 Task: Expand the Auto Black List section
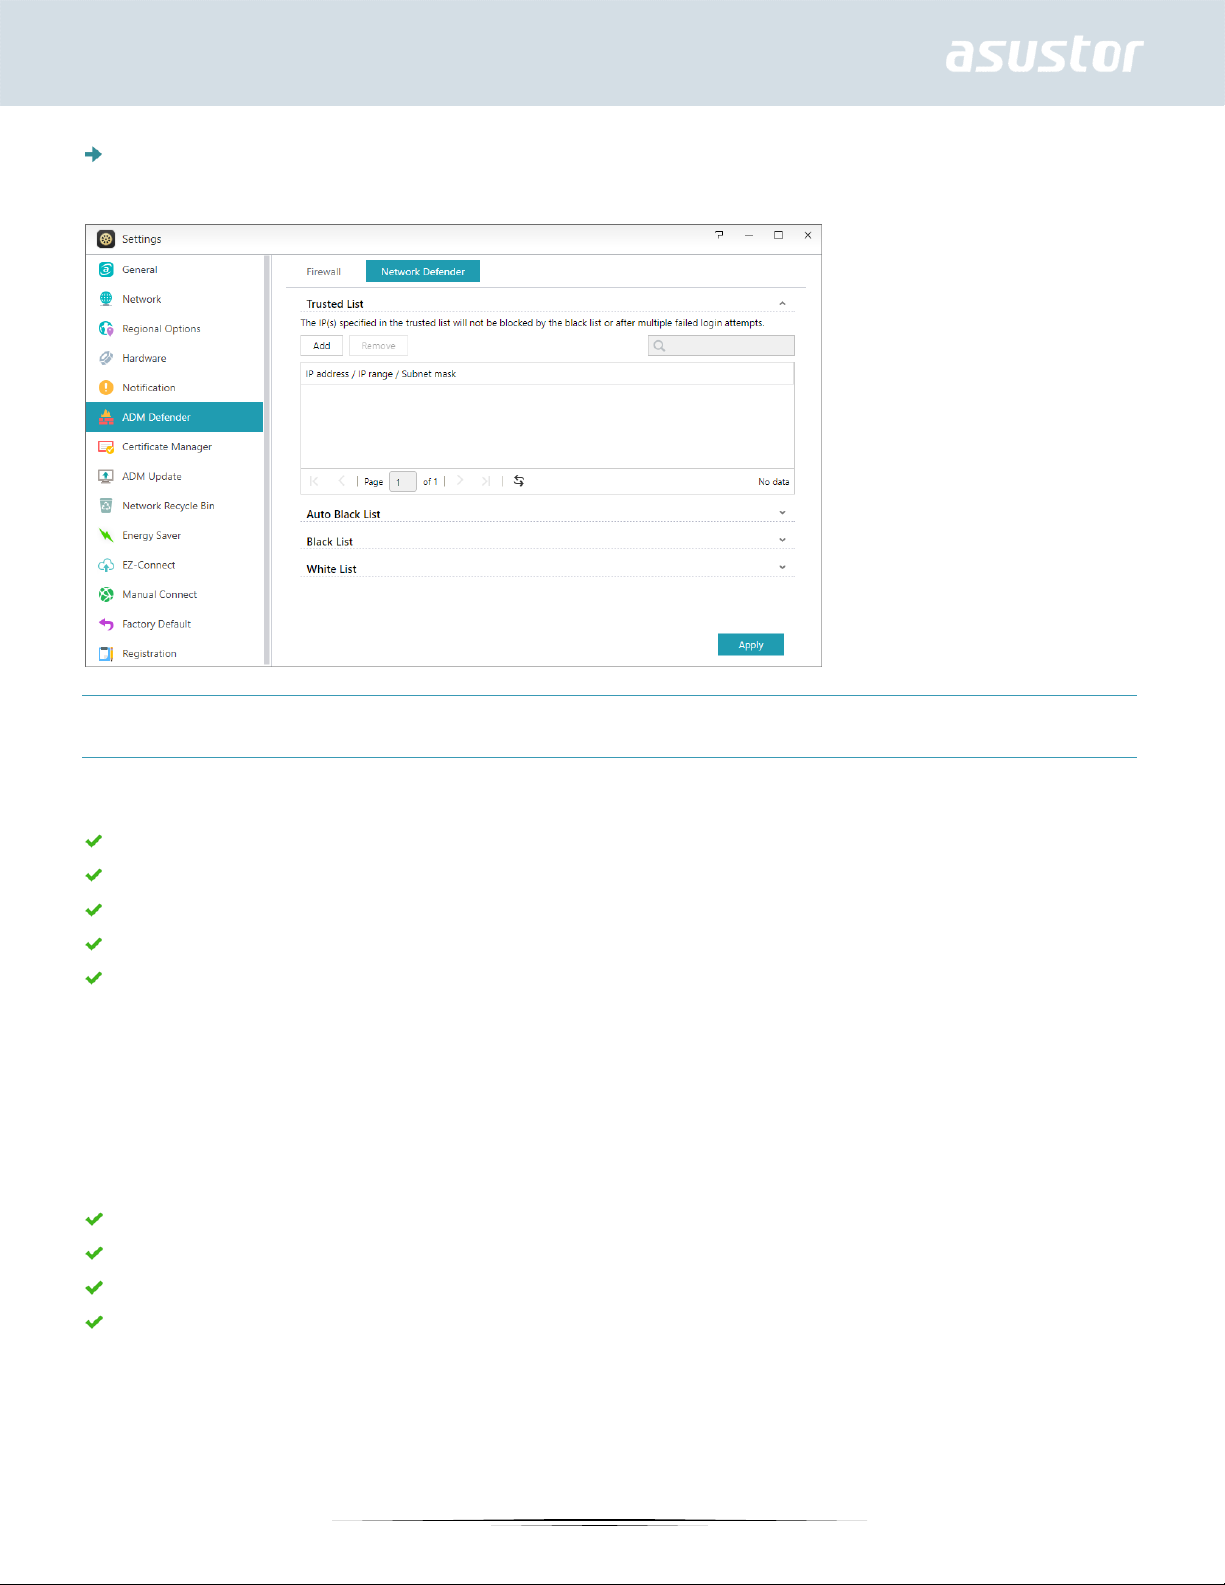(x=782, y=513)
